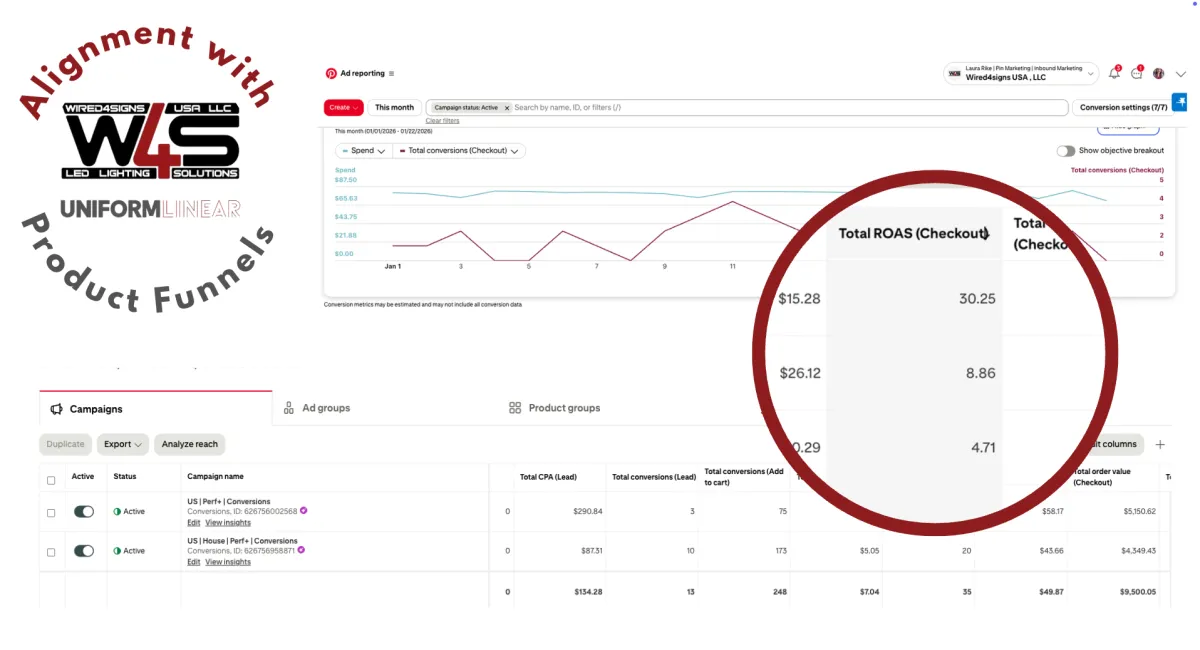Sort by Total conversions (Lead) column header
The height and width of the screenshot is (650, 1200).
coord(654,477)
